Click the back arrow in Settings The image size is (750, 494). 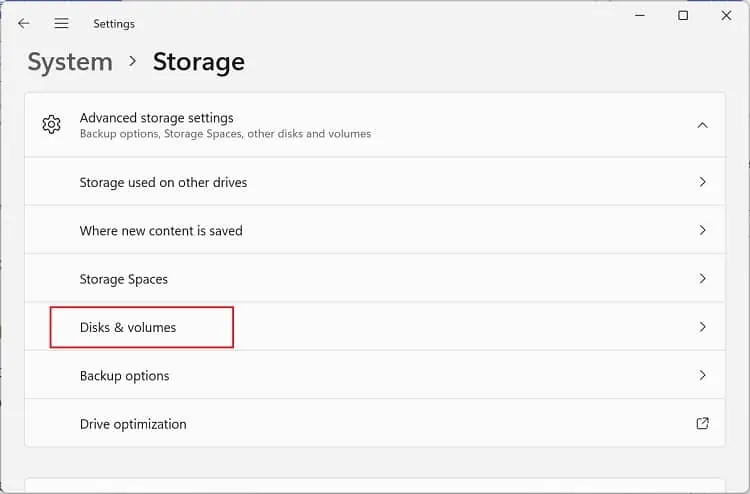24,23
